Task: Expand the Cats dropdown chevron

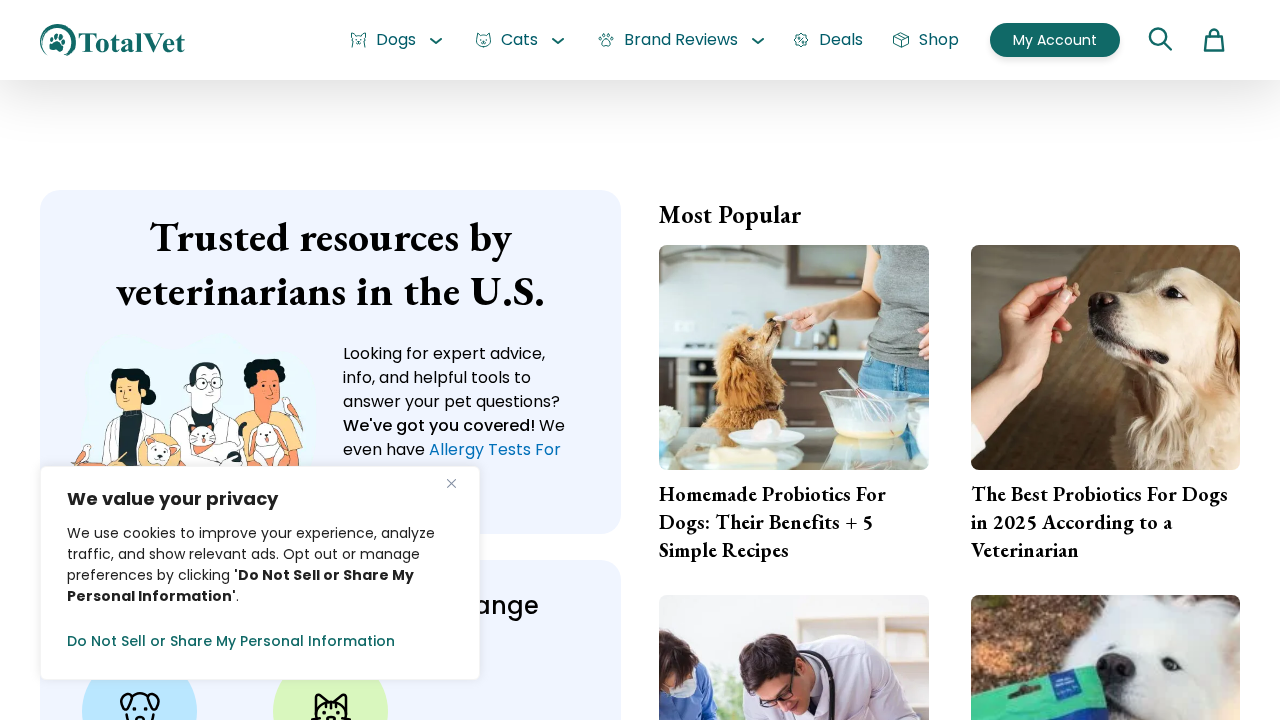Action: click(x=558, y=41)
